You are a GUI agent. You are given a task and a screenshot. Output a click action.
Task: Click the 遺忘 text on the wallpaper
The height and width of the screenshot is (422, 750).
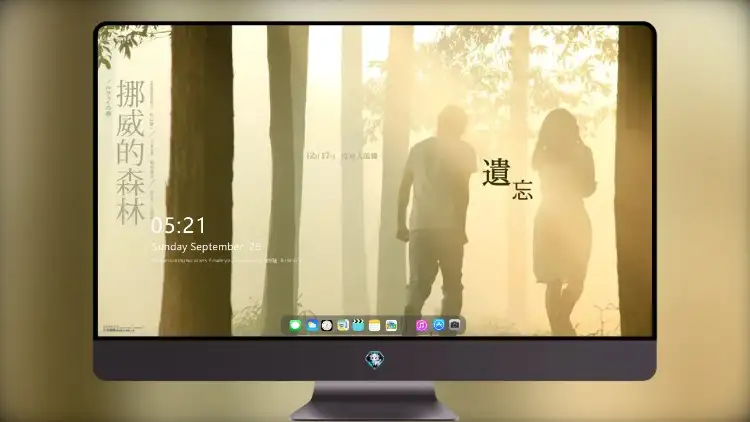tap(507, 179)
